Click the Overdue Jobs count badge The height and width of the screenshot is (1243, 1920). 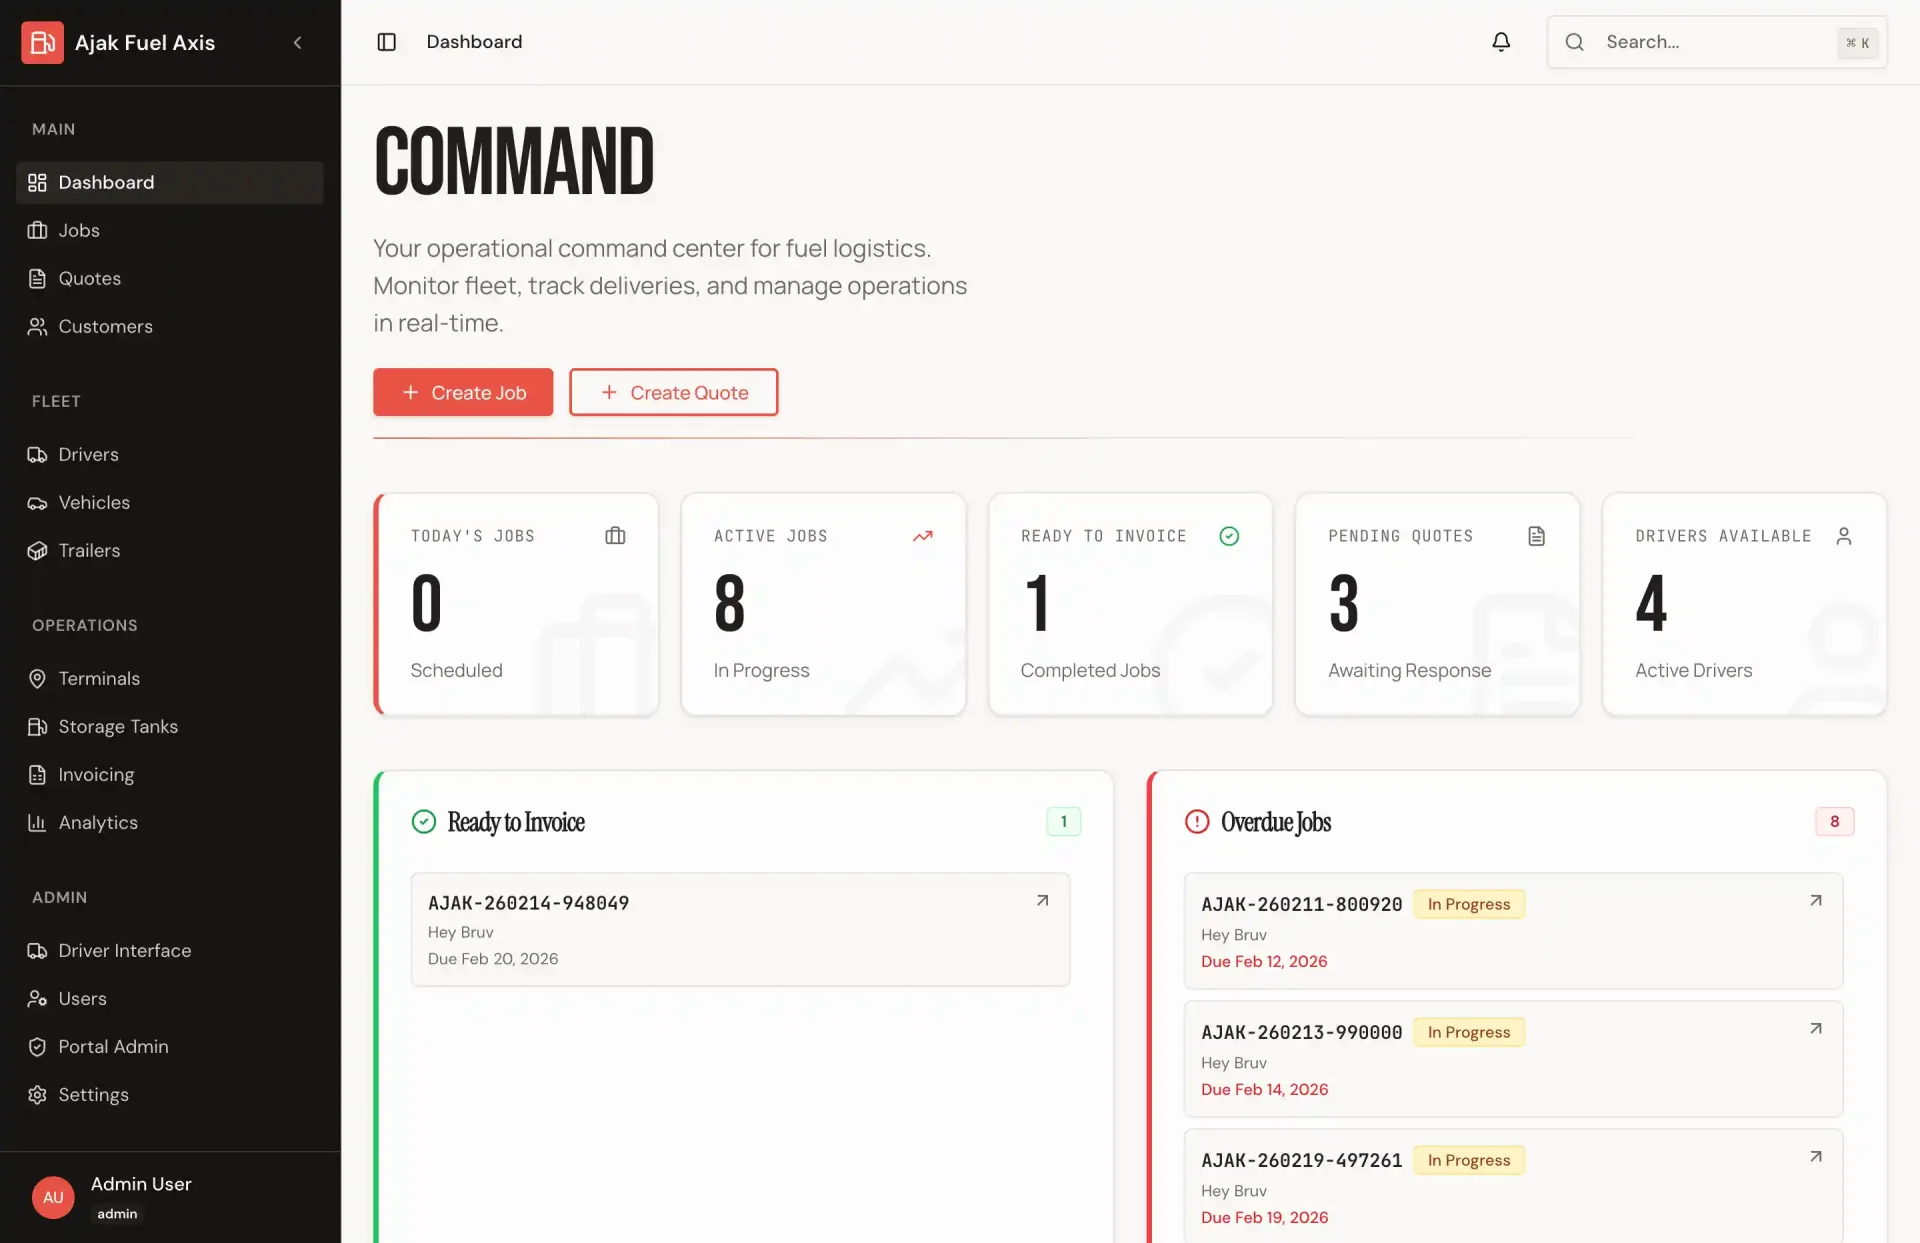click(x=1834, y=822)
